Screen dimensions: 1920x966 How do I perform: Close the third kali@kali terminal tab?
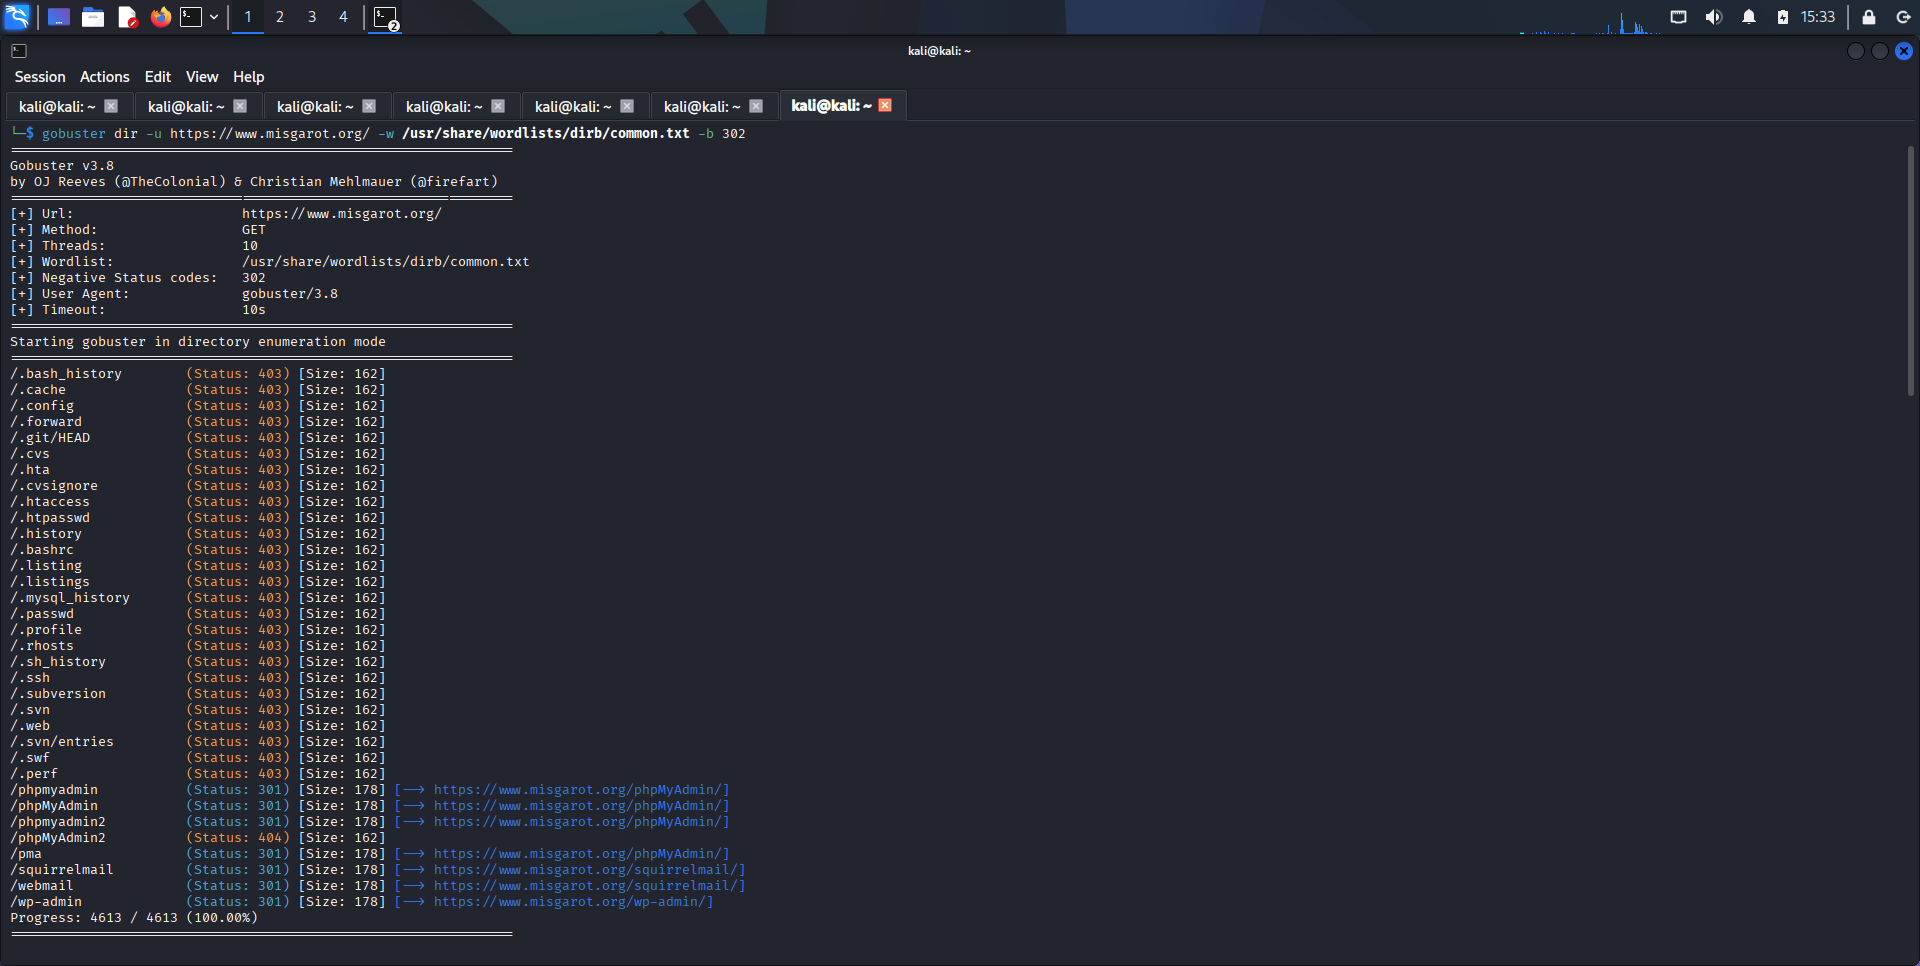(x=369, y=106)
